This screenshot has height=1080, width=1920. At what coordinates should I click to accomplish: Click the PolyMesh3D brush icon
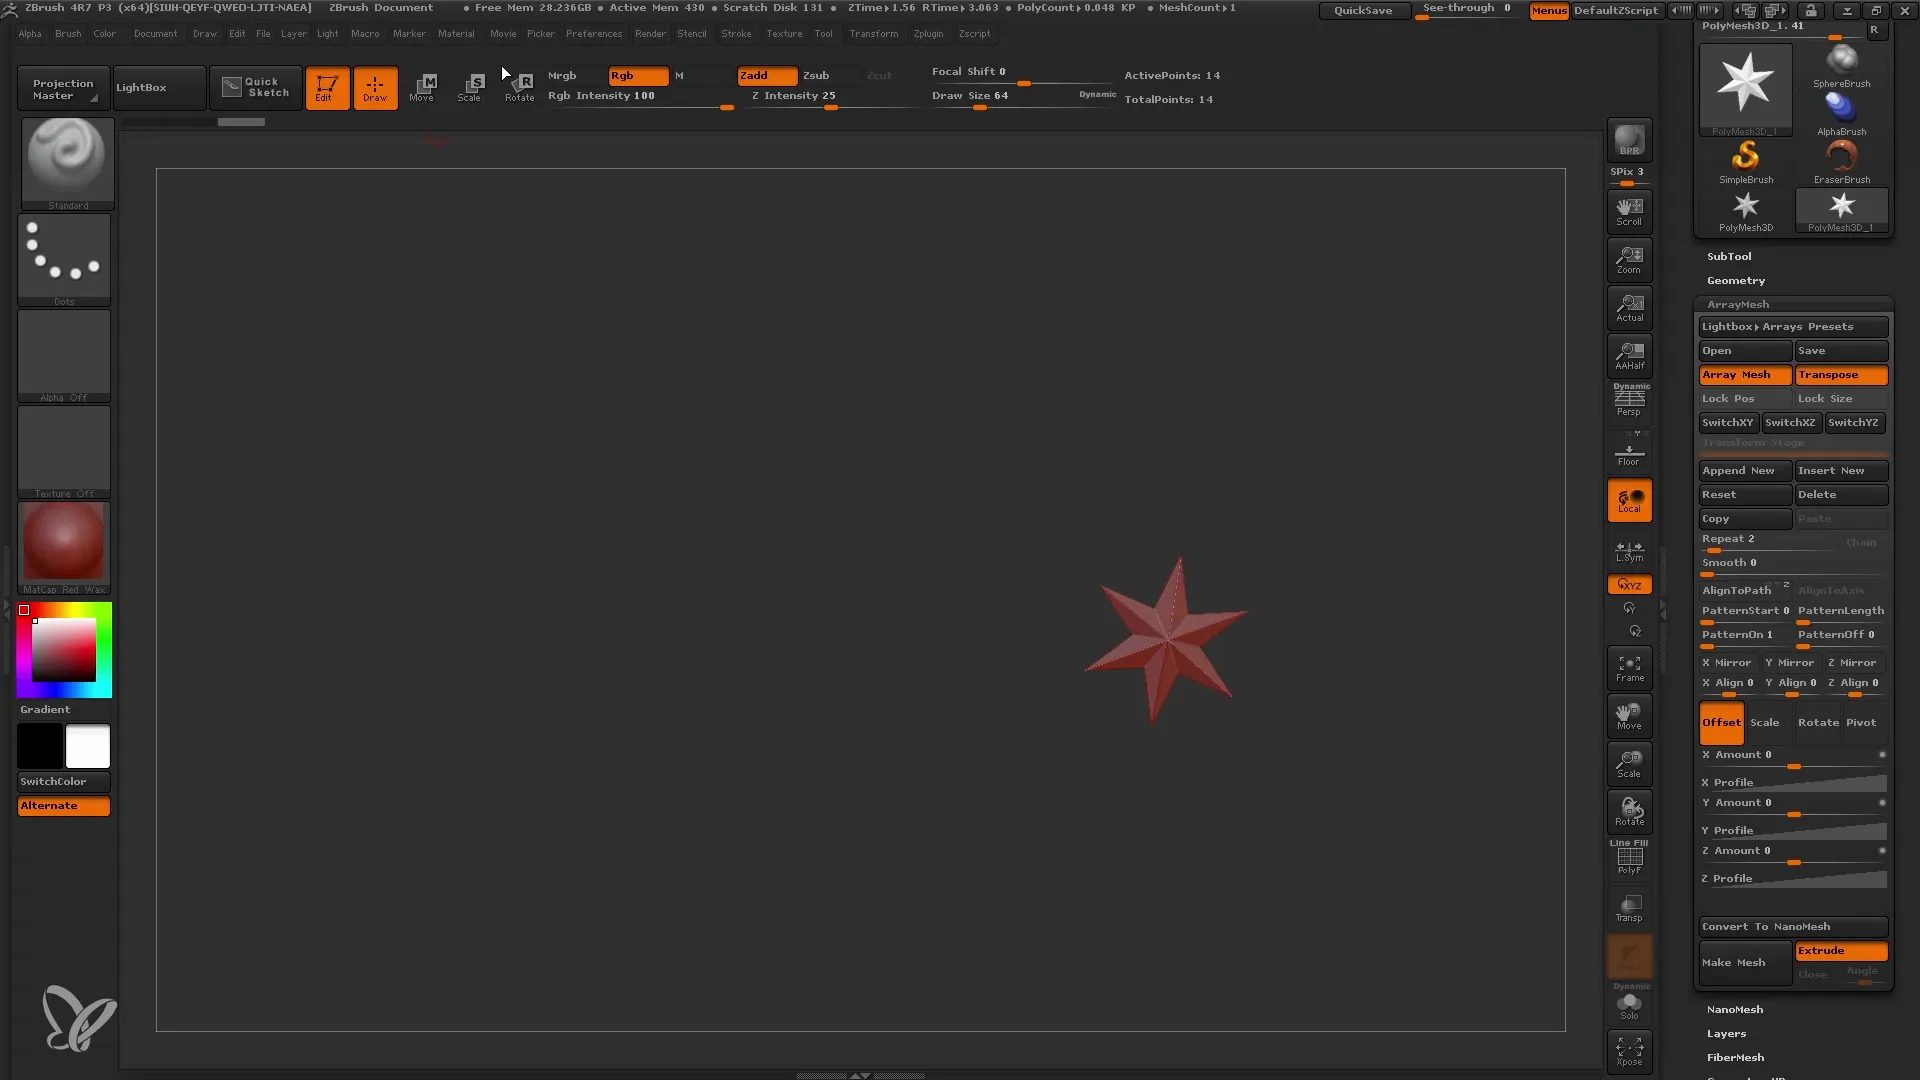click(1747, 208)
